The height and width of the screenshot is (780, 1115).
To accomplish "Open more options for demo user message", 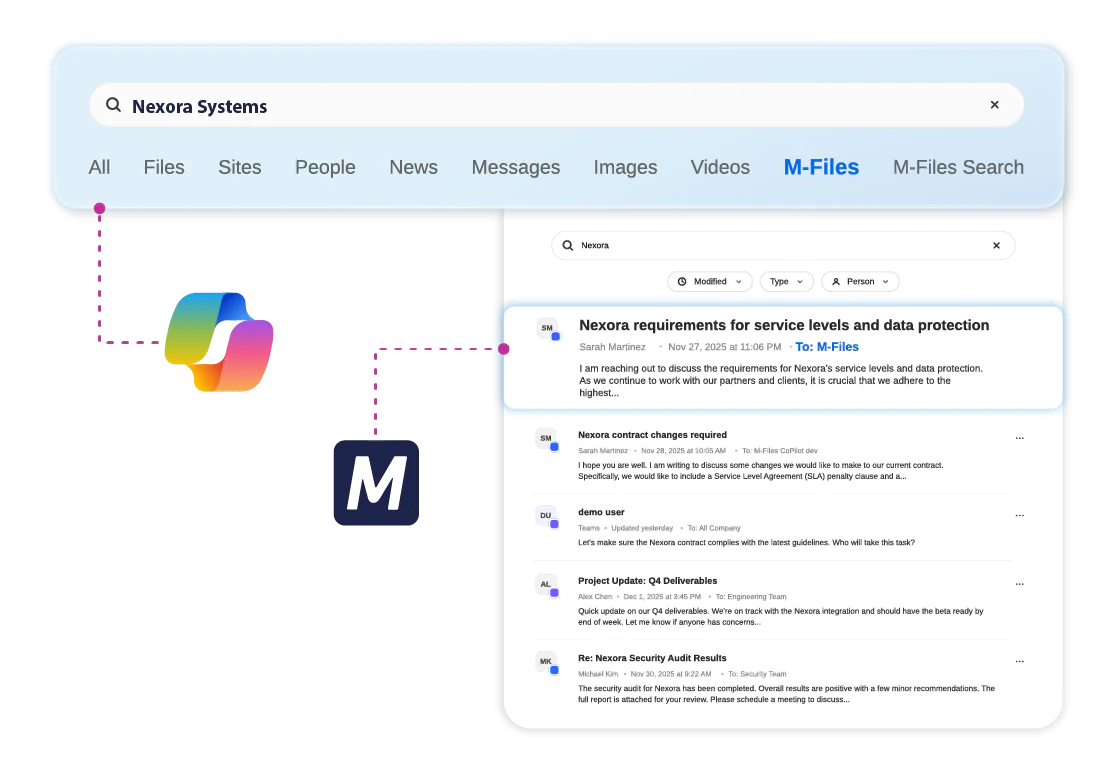I will (1019, 515).
